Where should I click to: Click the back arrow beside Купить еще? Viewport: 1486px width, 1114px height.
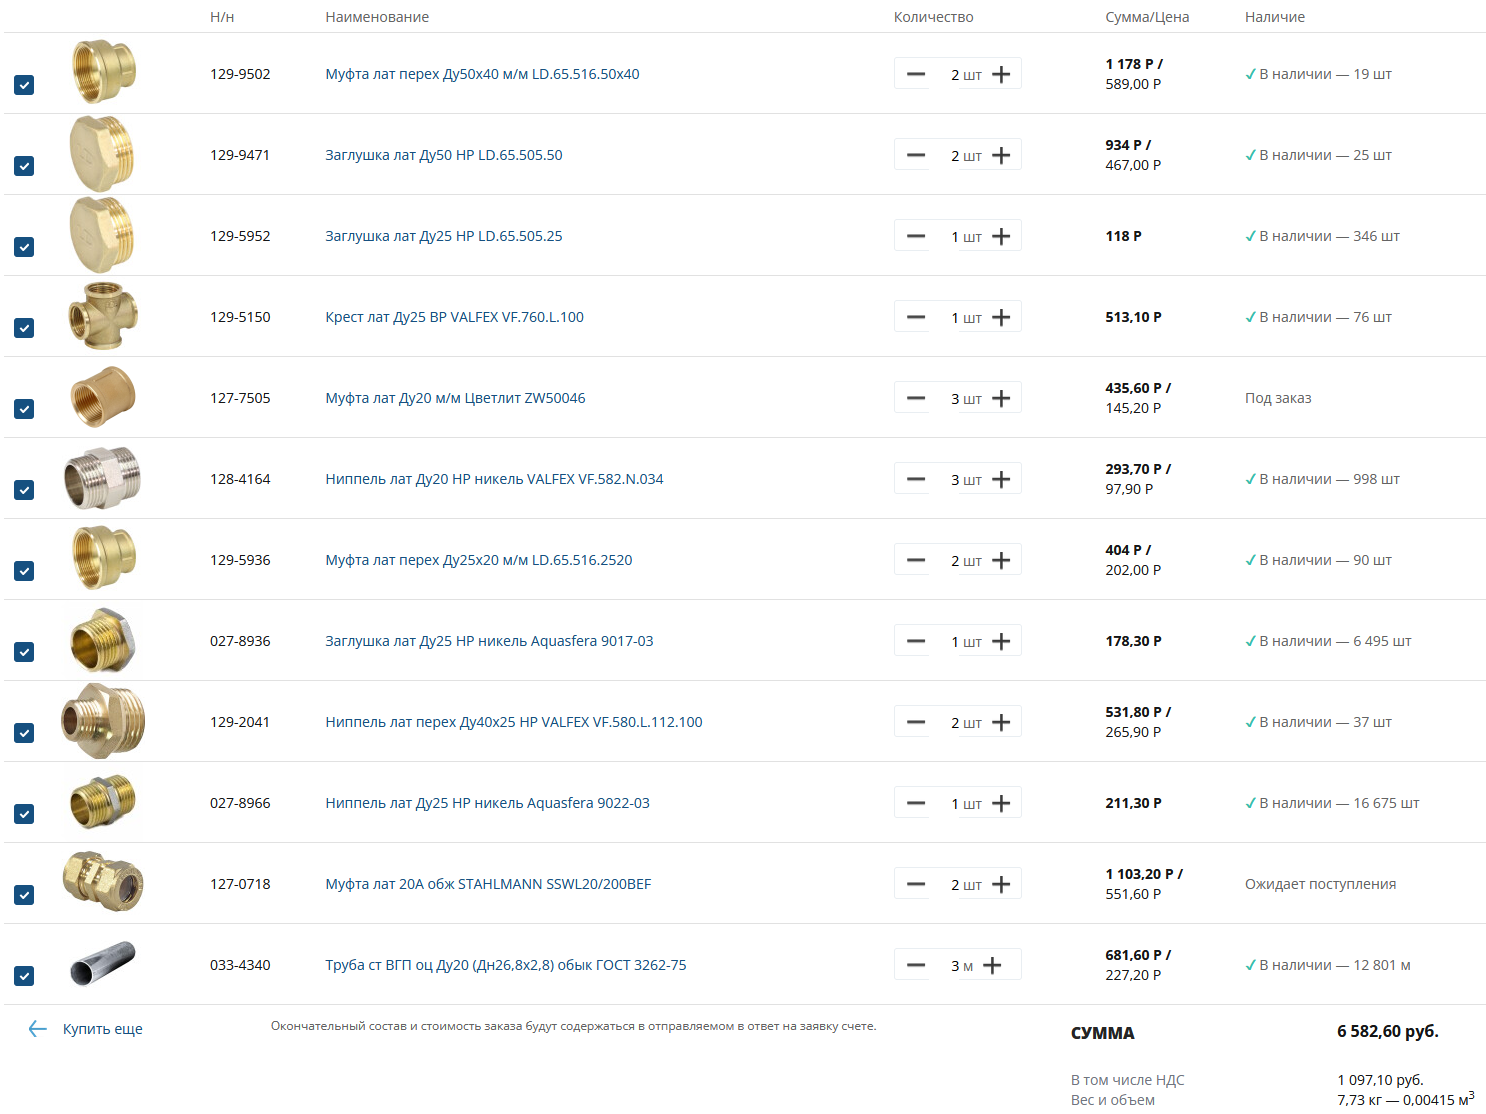point(38,1029)
